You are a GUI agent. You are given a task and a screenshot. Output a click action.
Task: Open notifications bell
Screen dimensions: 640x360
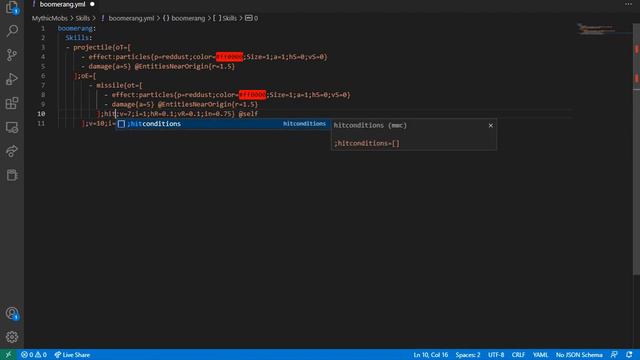(x=629, y=355)
